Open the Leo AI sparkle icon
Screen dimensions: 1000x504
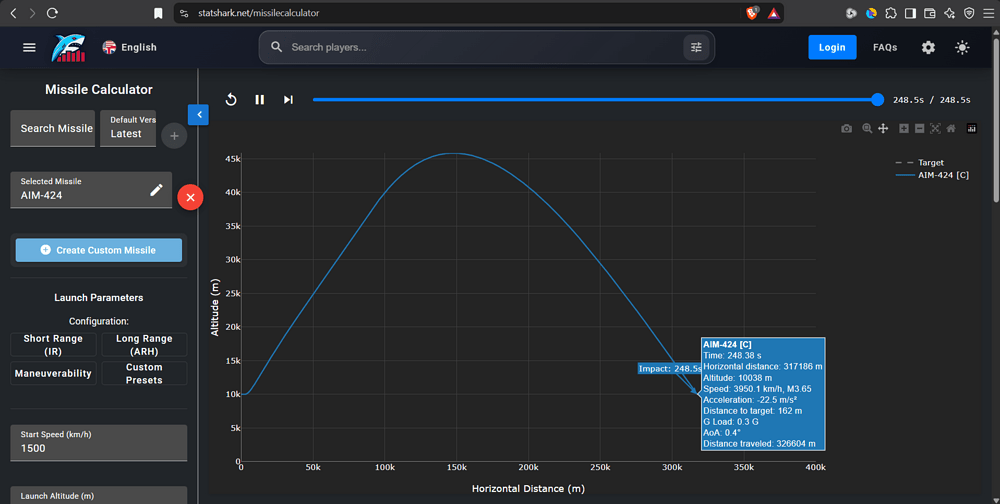tap(950, 13)
